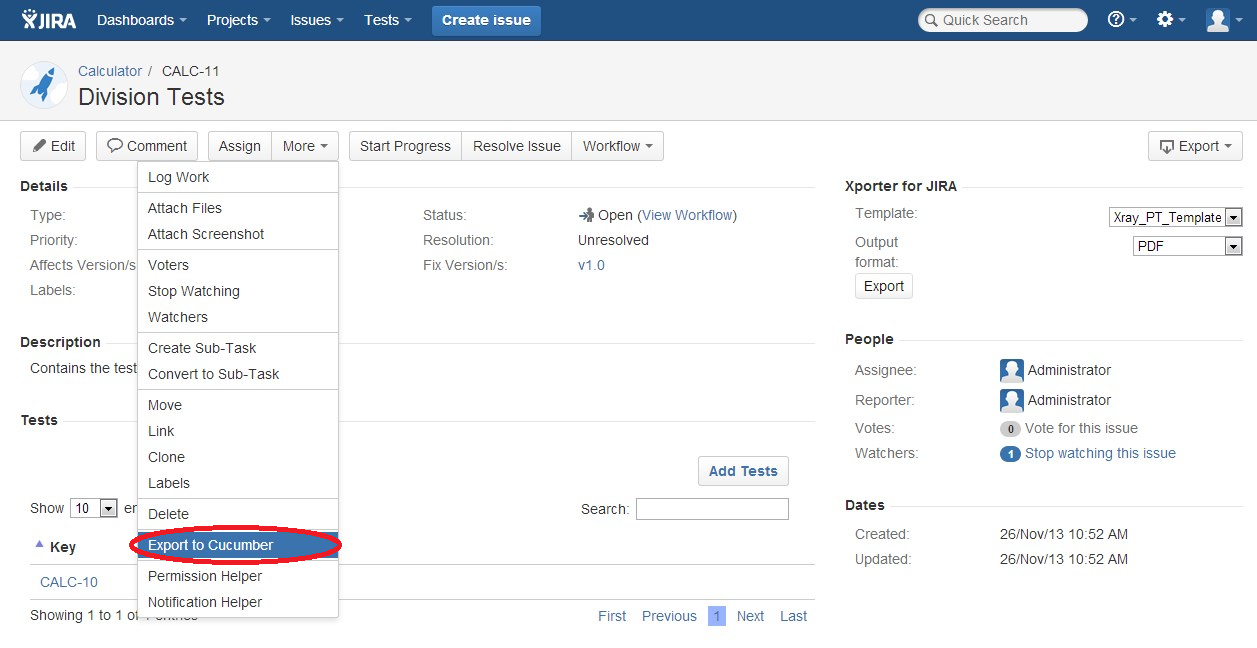This screenshot has width=1257, height=648.
Task: Click the Create issue button
Action: point(486,20)
